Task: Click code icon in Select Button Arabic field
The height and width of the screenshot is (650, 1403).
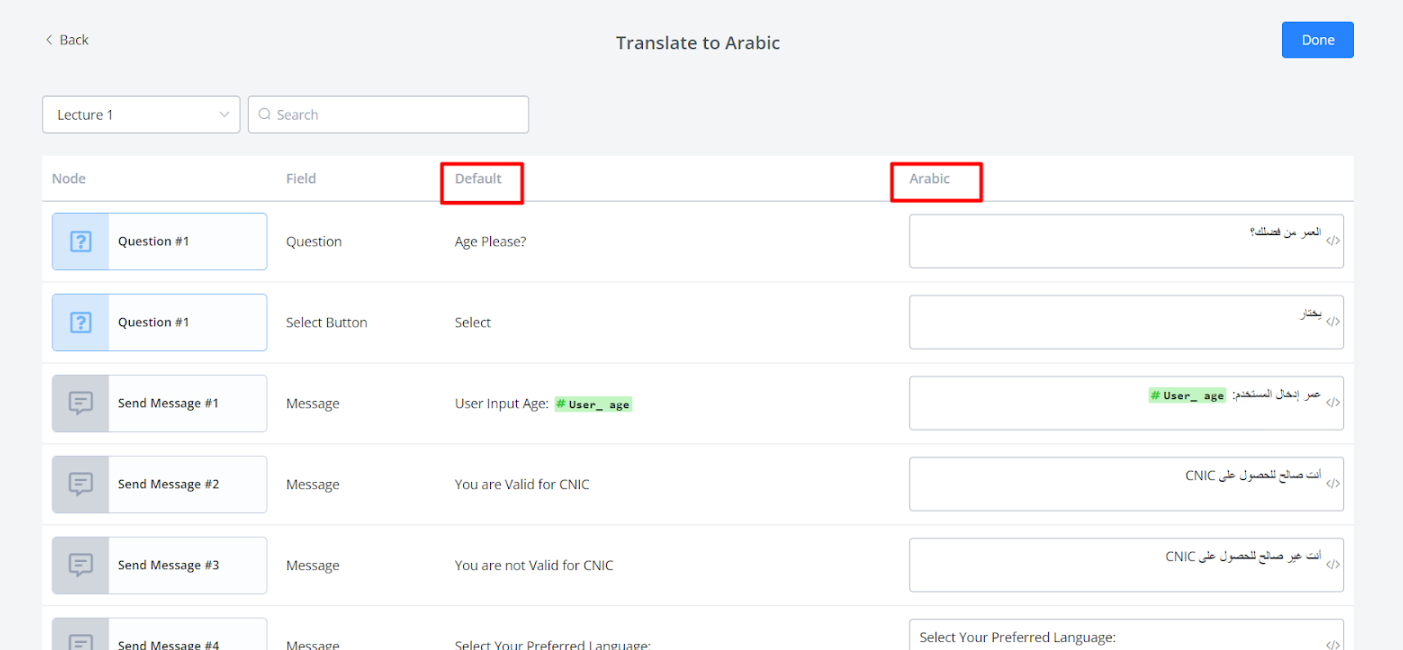Action: 1332,322
